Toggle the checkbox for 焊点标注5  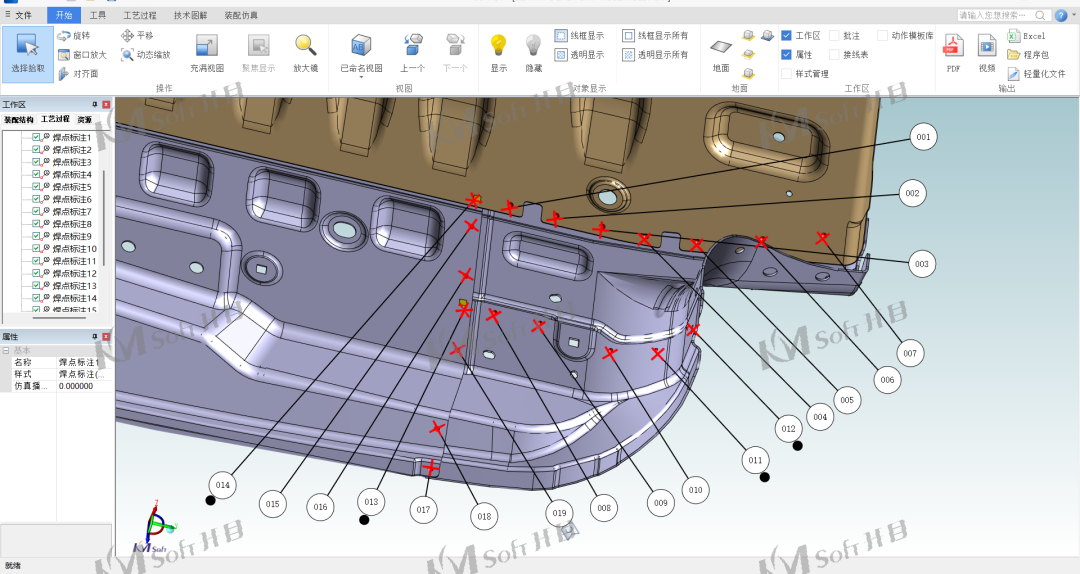pyautogui.click(x=37, y=187)
